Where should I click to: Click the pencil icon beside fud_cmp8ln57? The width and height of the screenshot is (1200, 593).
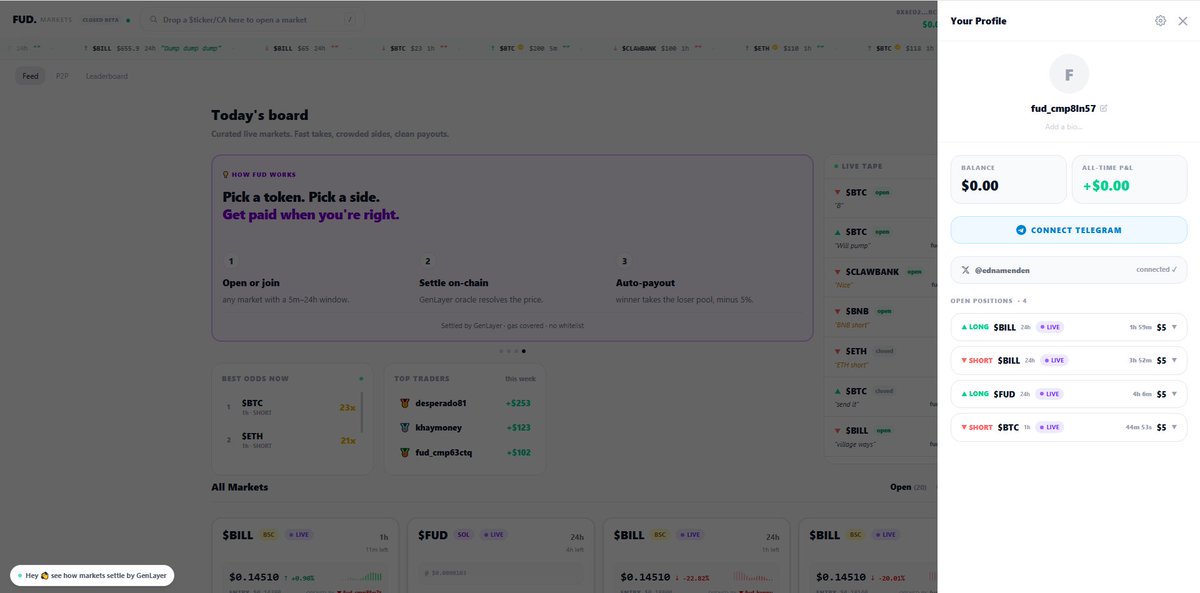click(x=1104, y=108)
